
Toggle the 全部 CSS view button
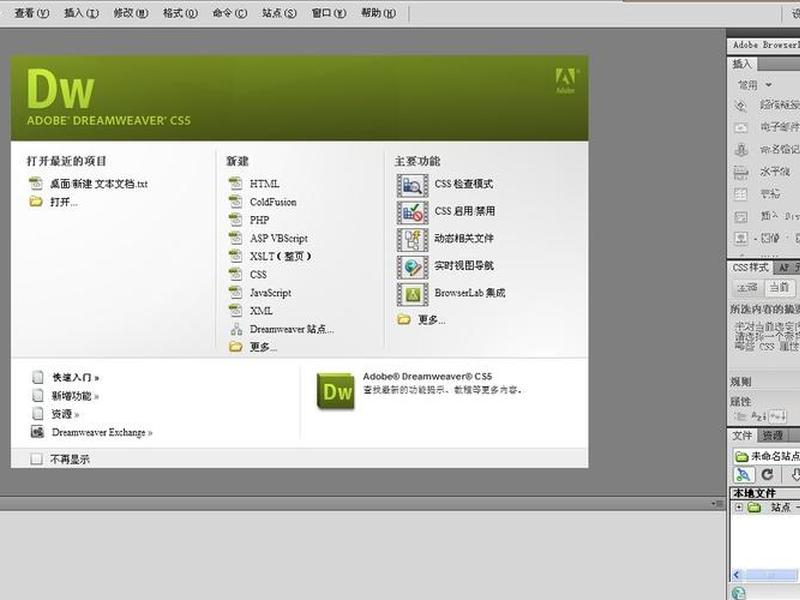(x=746, y=287)
